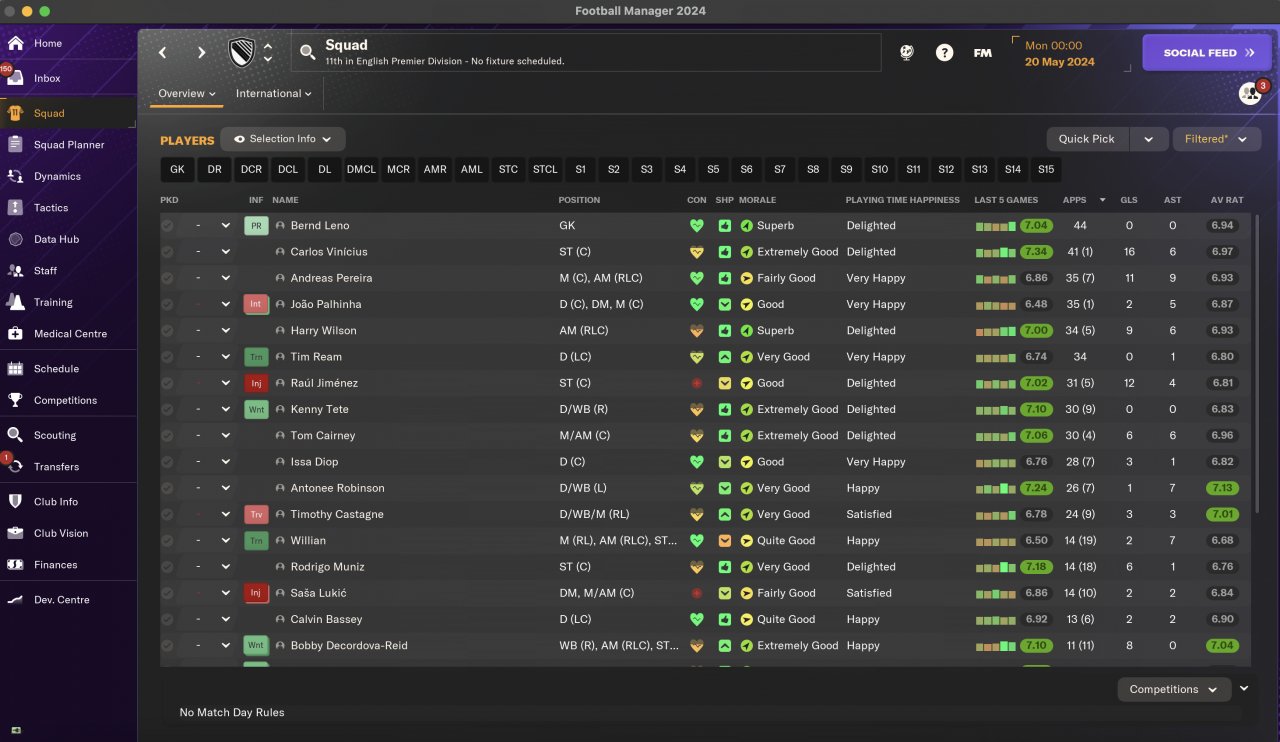Viewport: 1280px width, 742px height.
Task: Go forward using the right arrow
Action: 201,53
